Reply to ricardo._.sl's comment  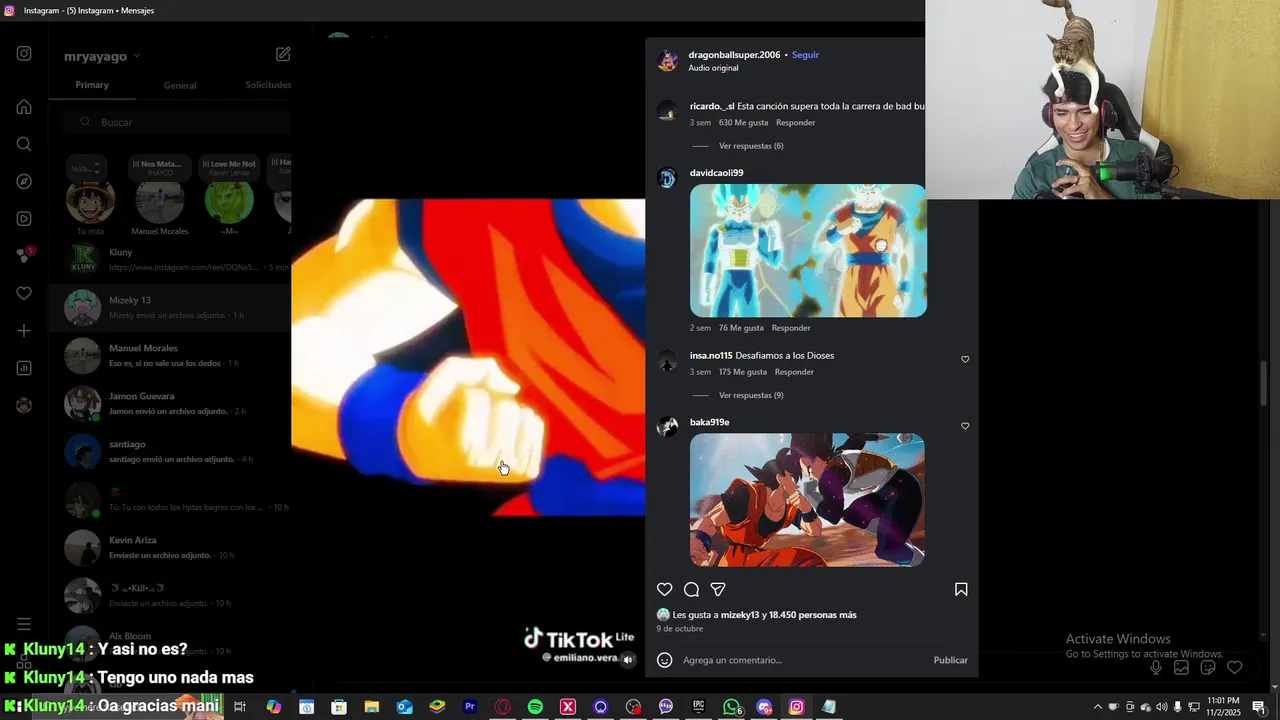tap(796, 123)
